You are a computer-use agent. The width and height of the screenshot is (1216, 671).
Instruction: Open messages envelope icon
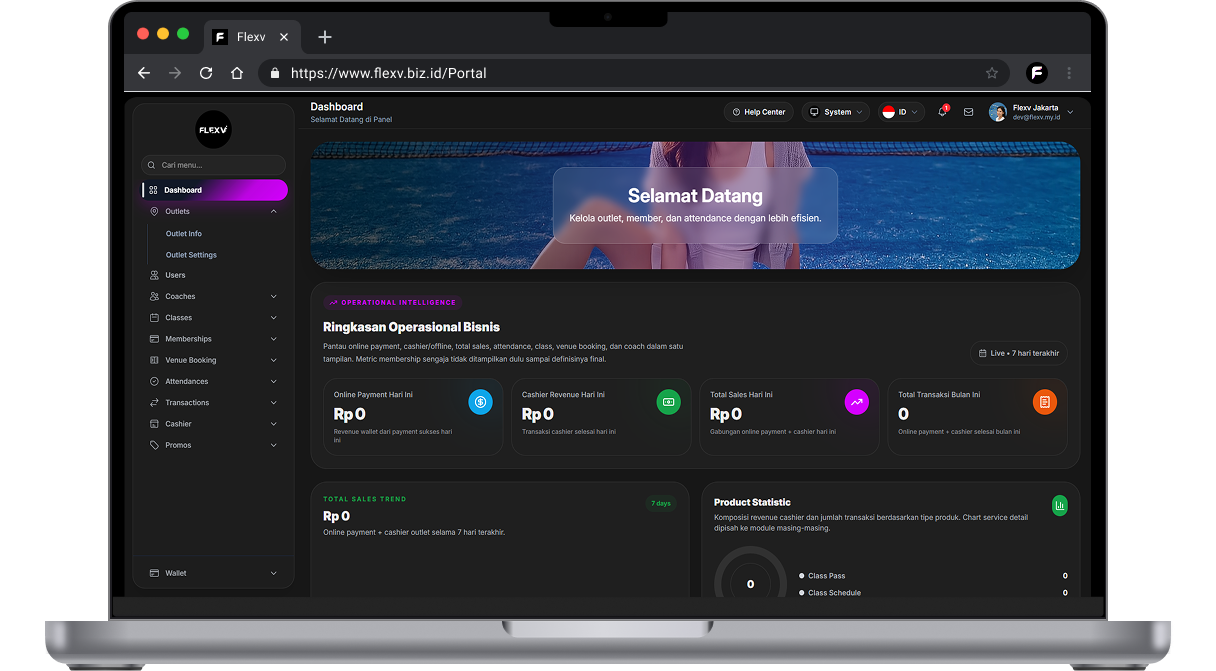point(968,112)
